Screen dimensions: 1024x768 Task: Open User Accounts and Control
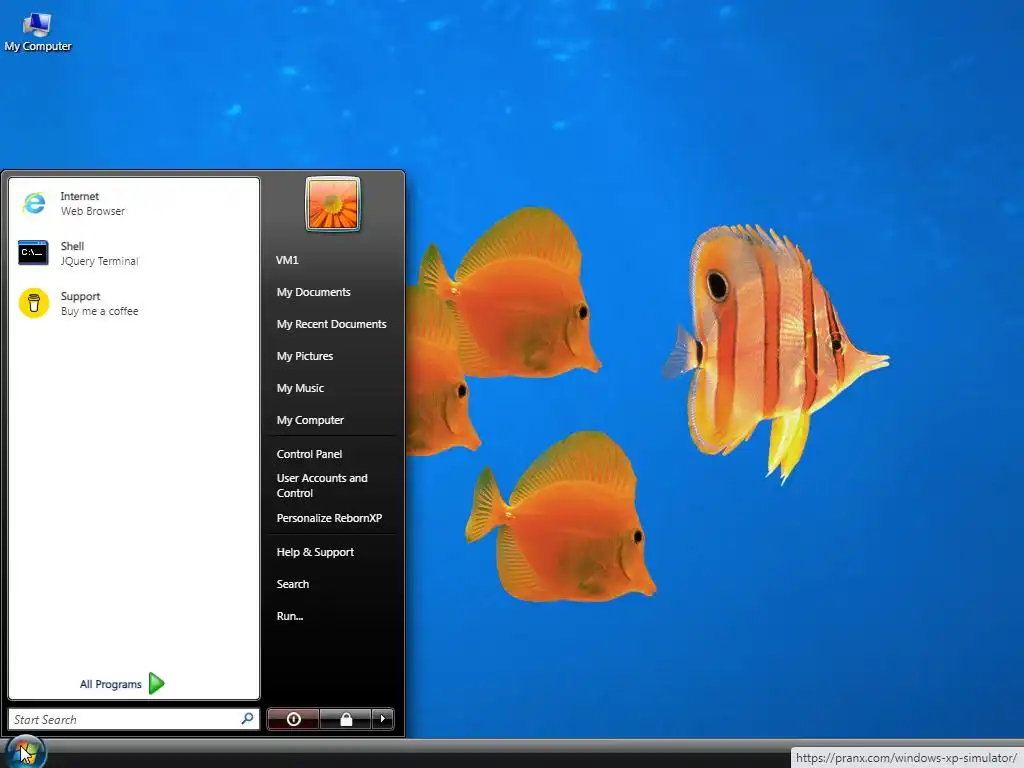click(x=322, y=486)
